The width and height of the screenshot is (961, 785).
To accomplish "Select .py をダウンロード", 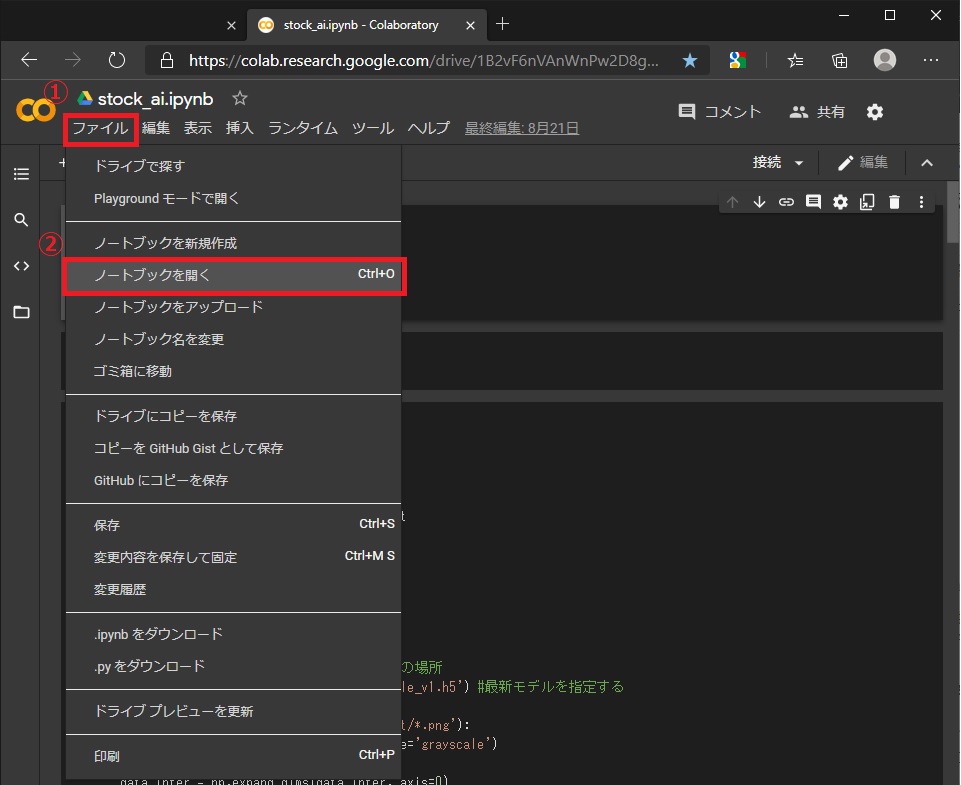I will [234, 666].
